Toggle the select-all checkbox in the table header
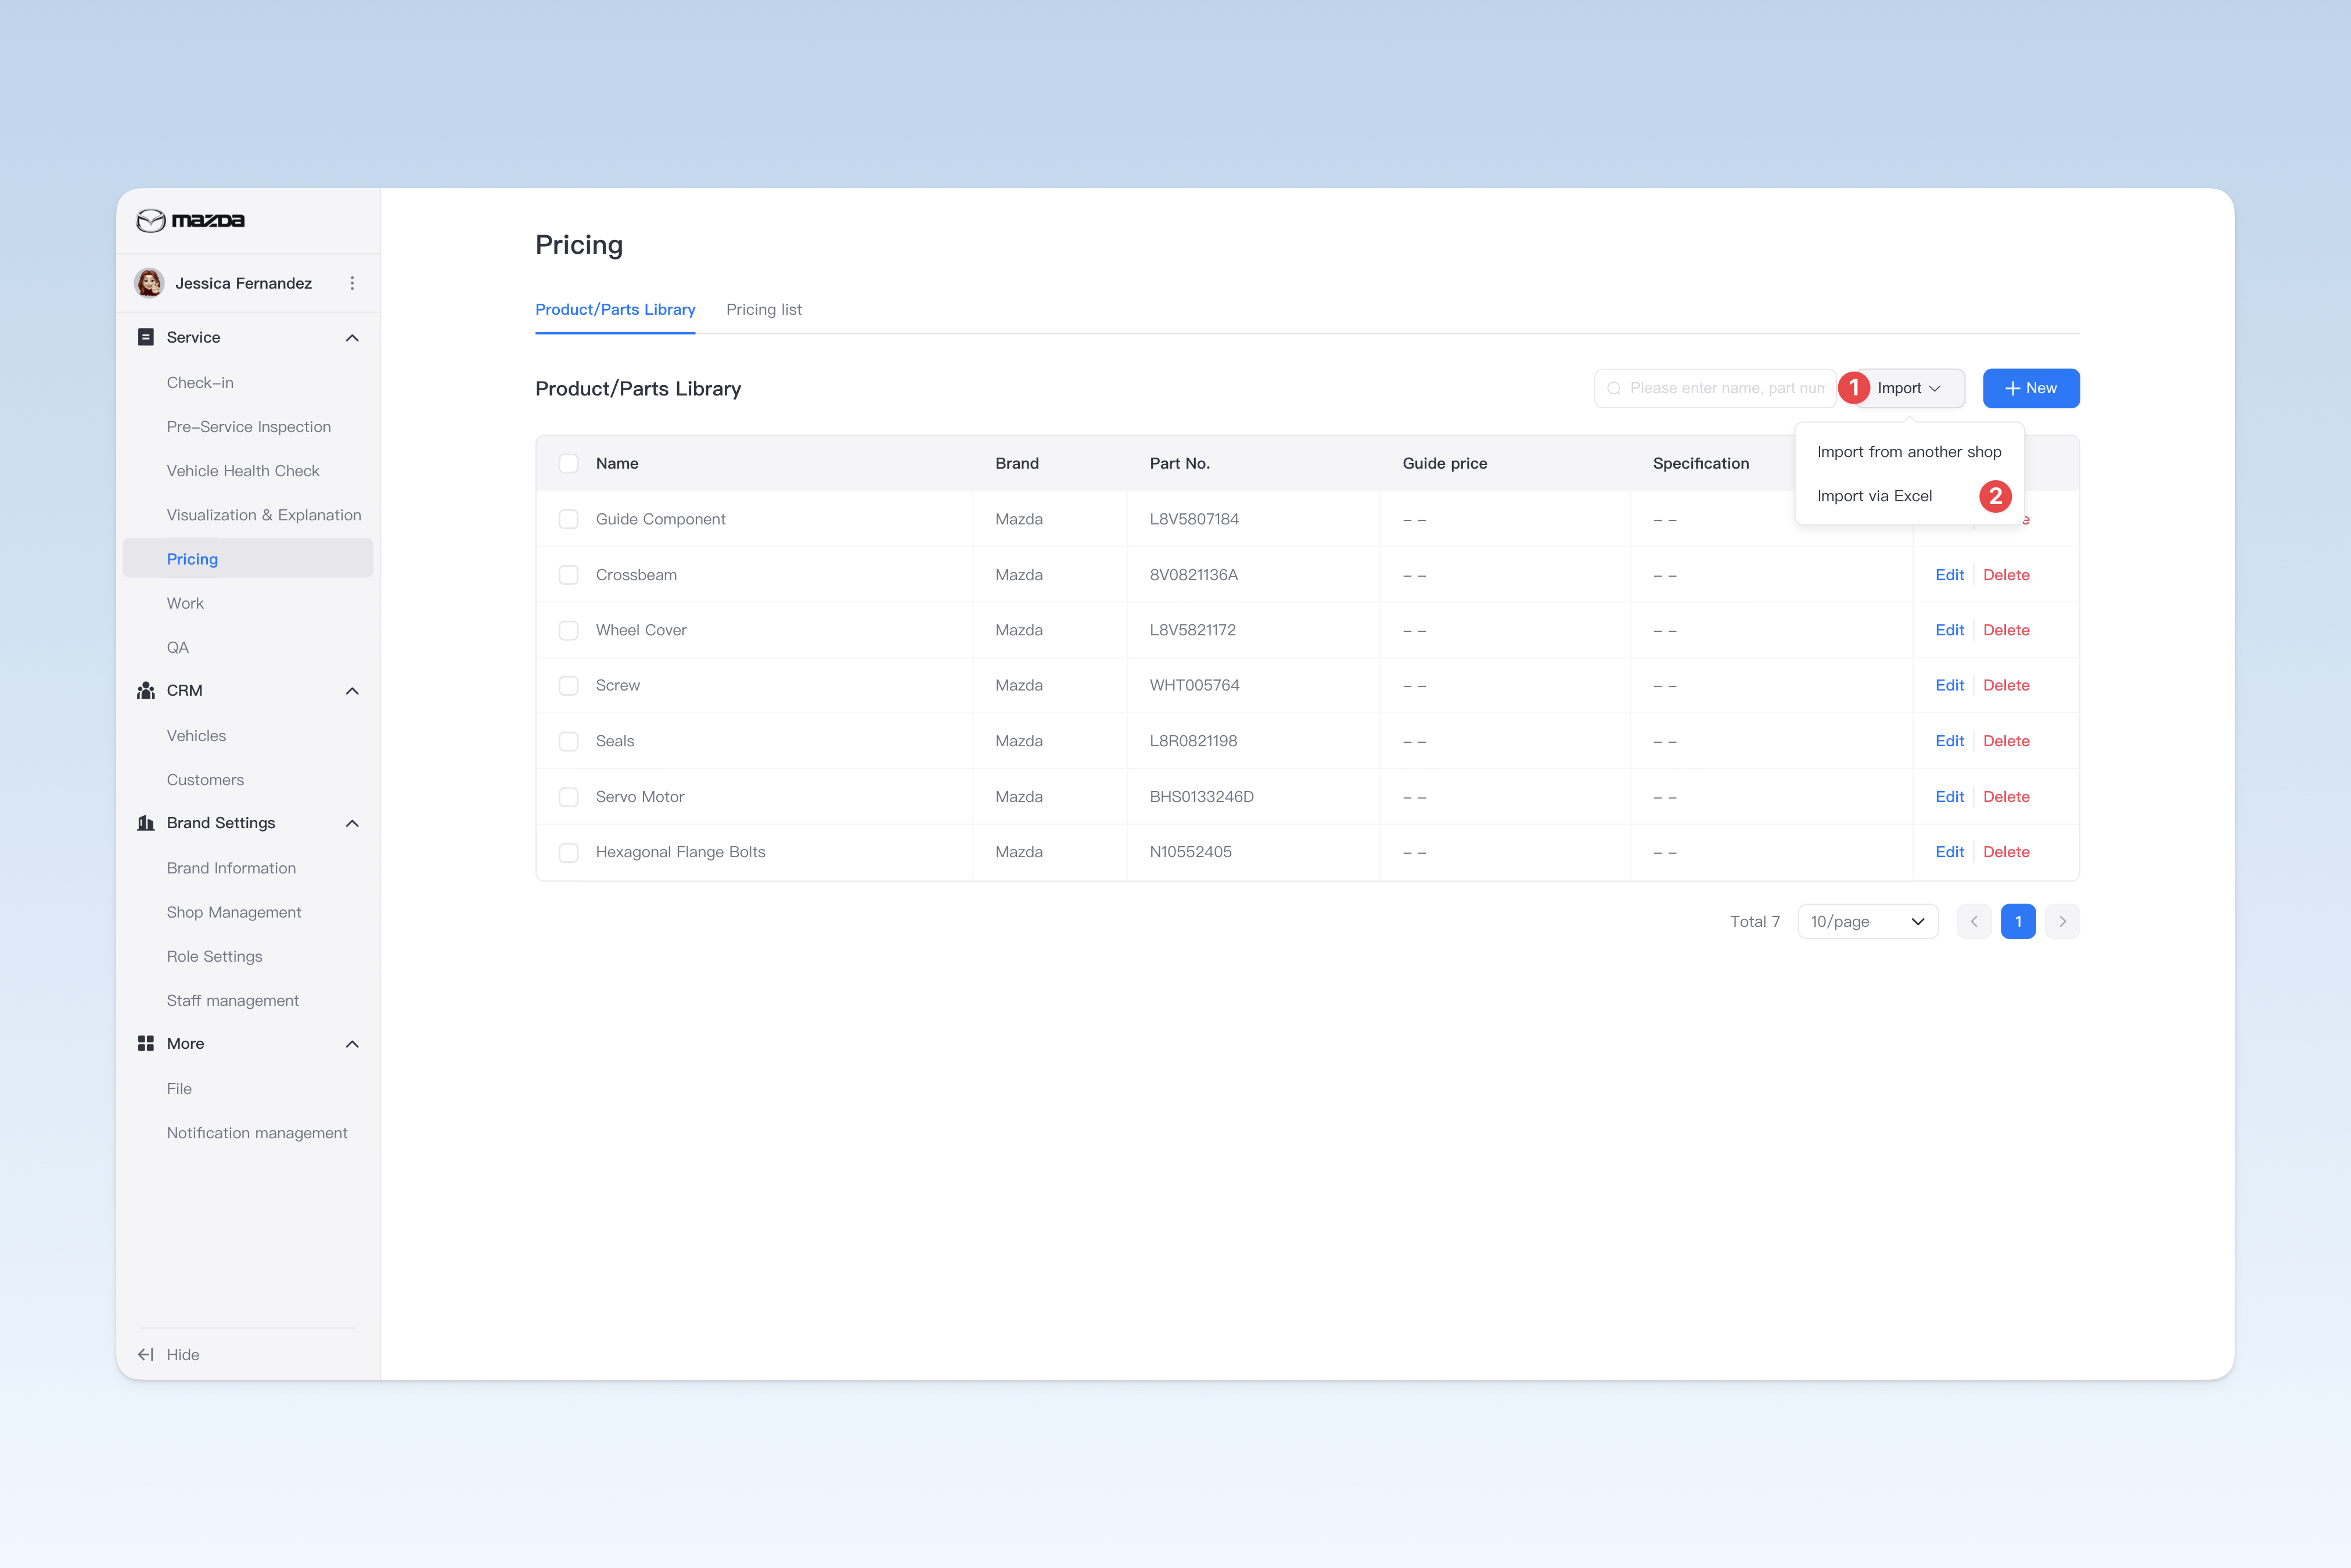2351x1568 pixels. (x=568, y=463)
